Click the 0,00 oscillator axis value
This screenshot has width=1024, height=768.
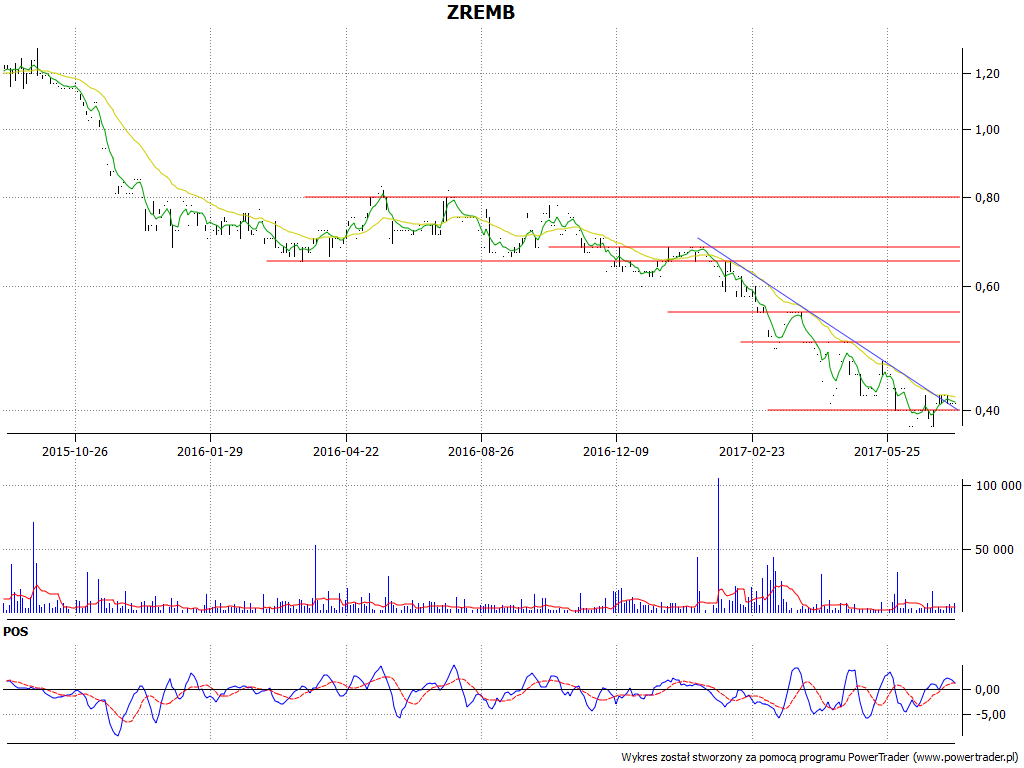point(987,690)
